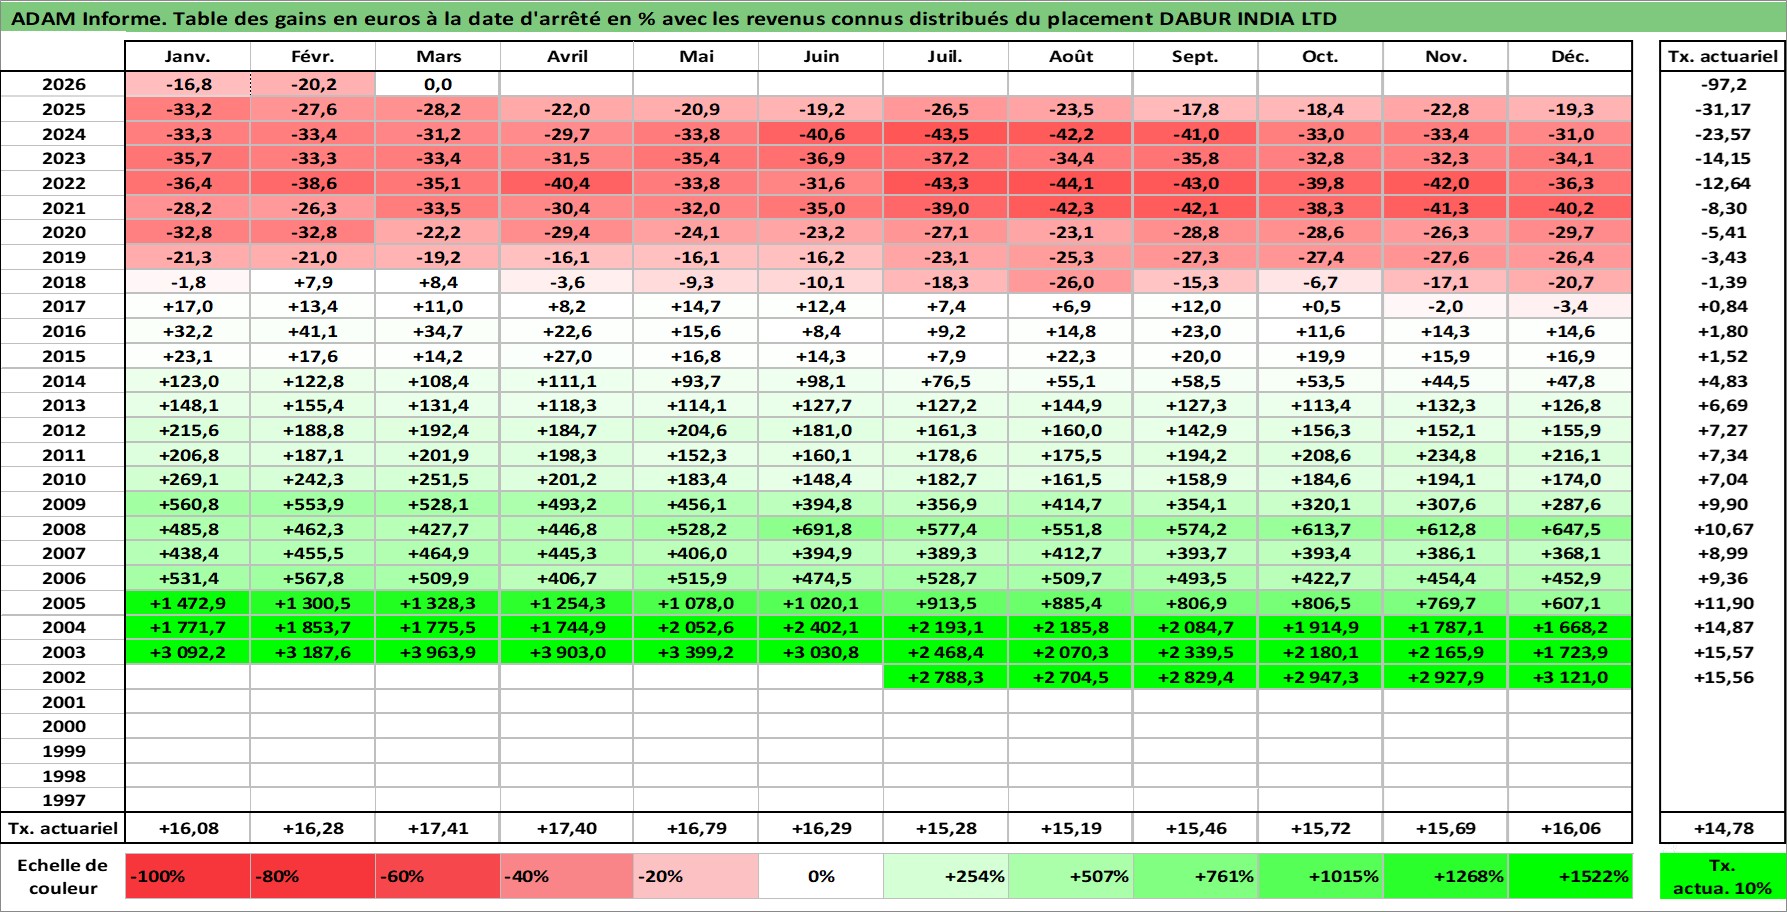Click the +16,06 rate under Déc. column
1787x912 pixels.
pos(1570,828)
